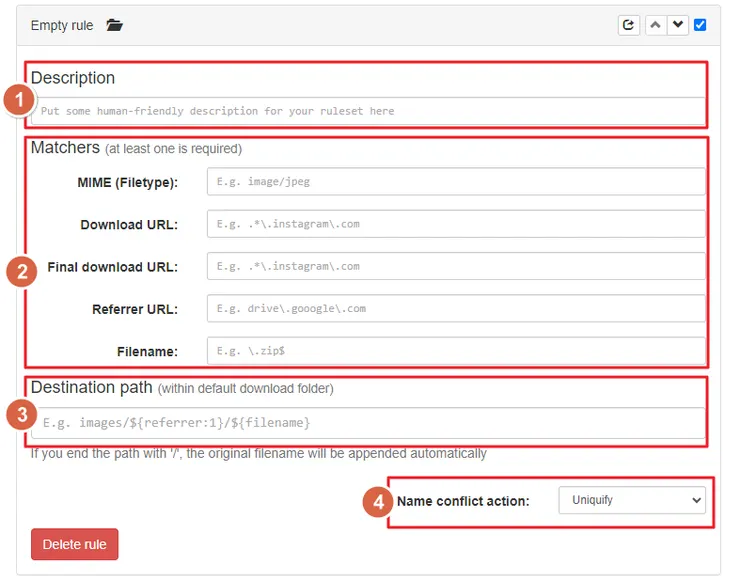Focus the Description input field

(368, 111)
